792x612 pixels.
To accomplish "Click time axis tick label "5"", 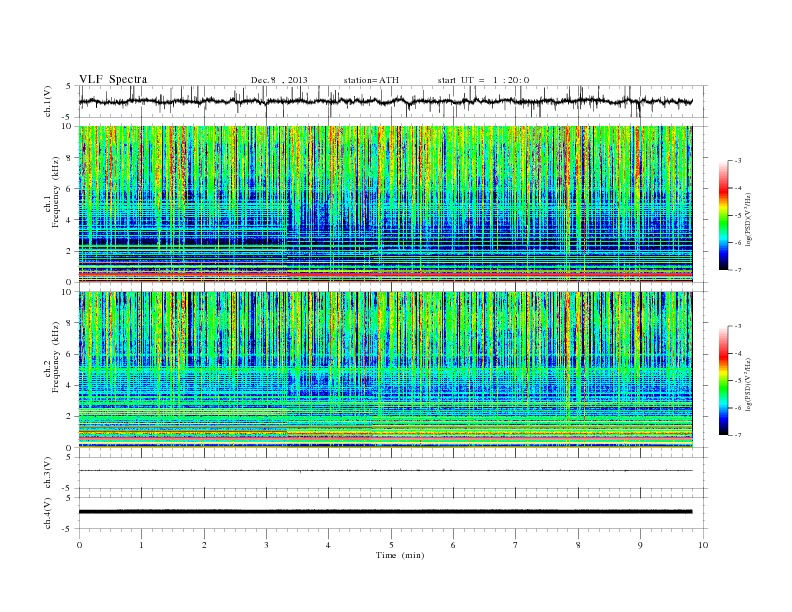I will [391, 545].
